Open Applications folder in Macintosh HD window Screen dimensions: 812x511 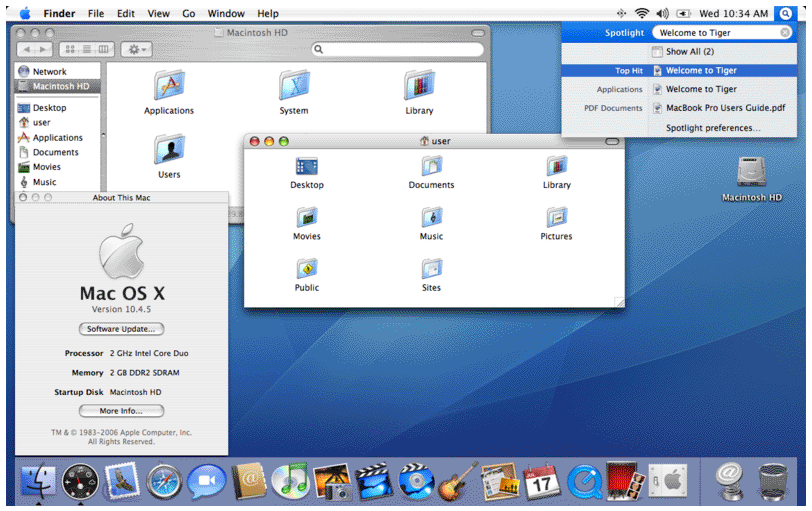pos(169,92)
